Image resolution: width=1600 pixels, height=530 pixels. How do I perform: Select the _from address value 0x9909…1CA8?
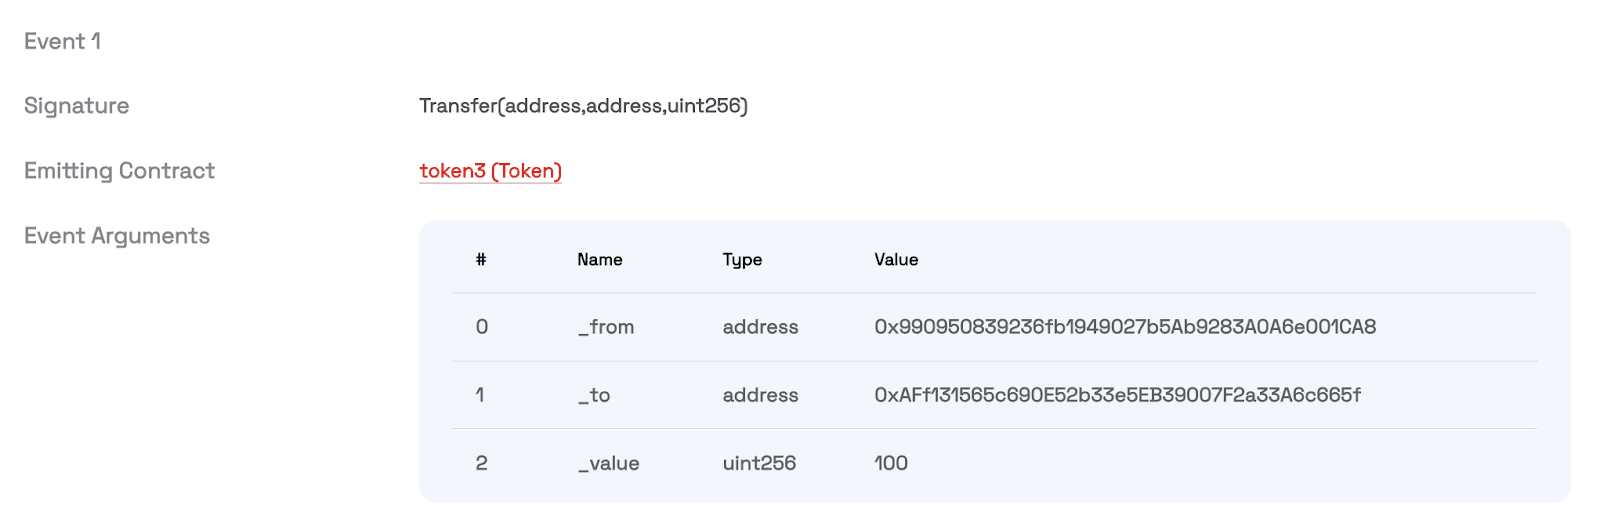pyautogui.click(x=1125, y=327)
